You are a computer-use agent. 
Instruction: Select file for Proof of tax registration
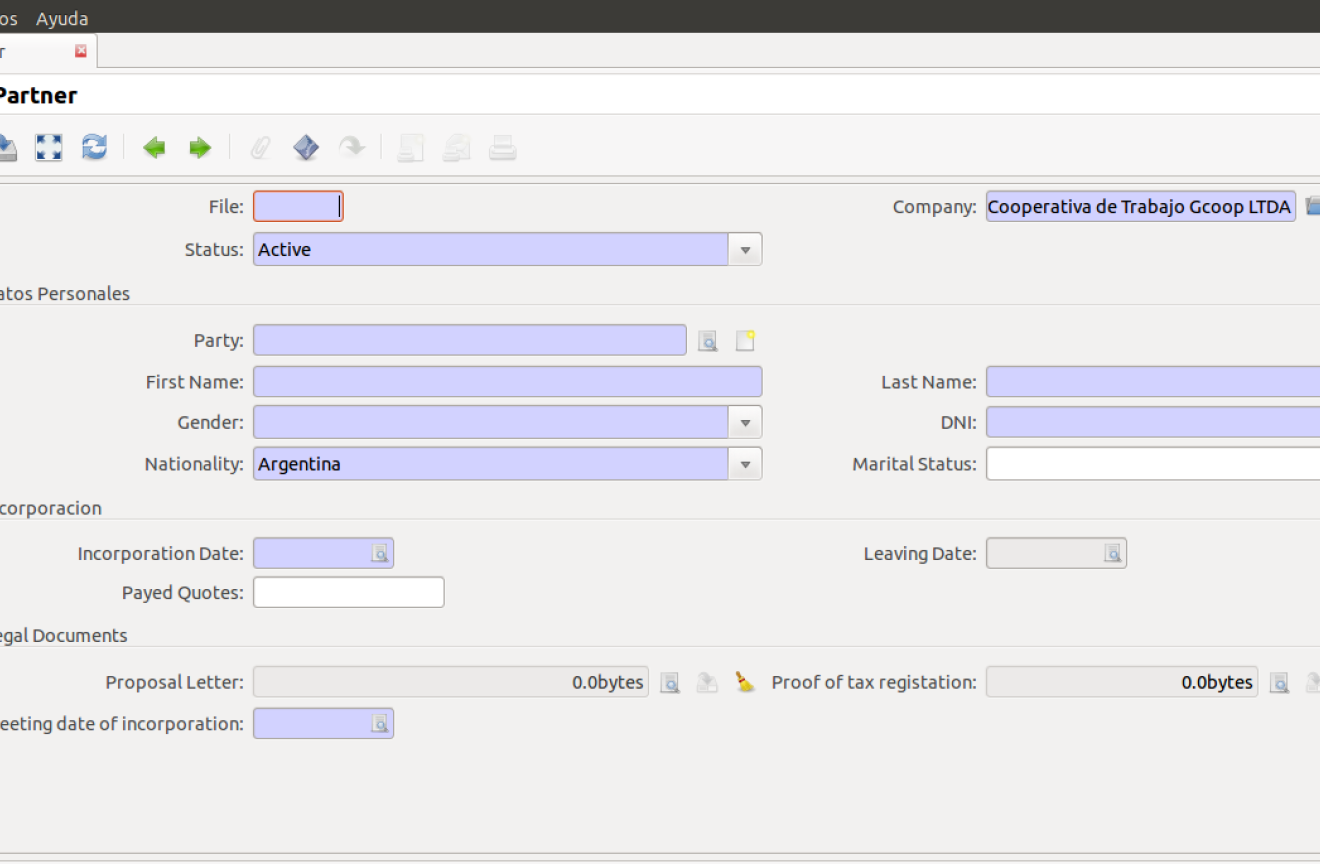click(1279, 683)
